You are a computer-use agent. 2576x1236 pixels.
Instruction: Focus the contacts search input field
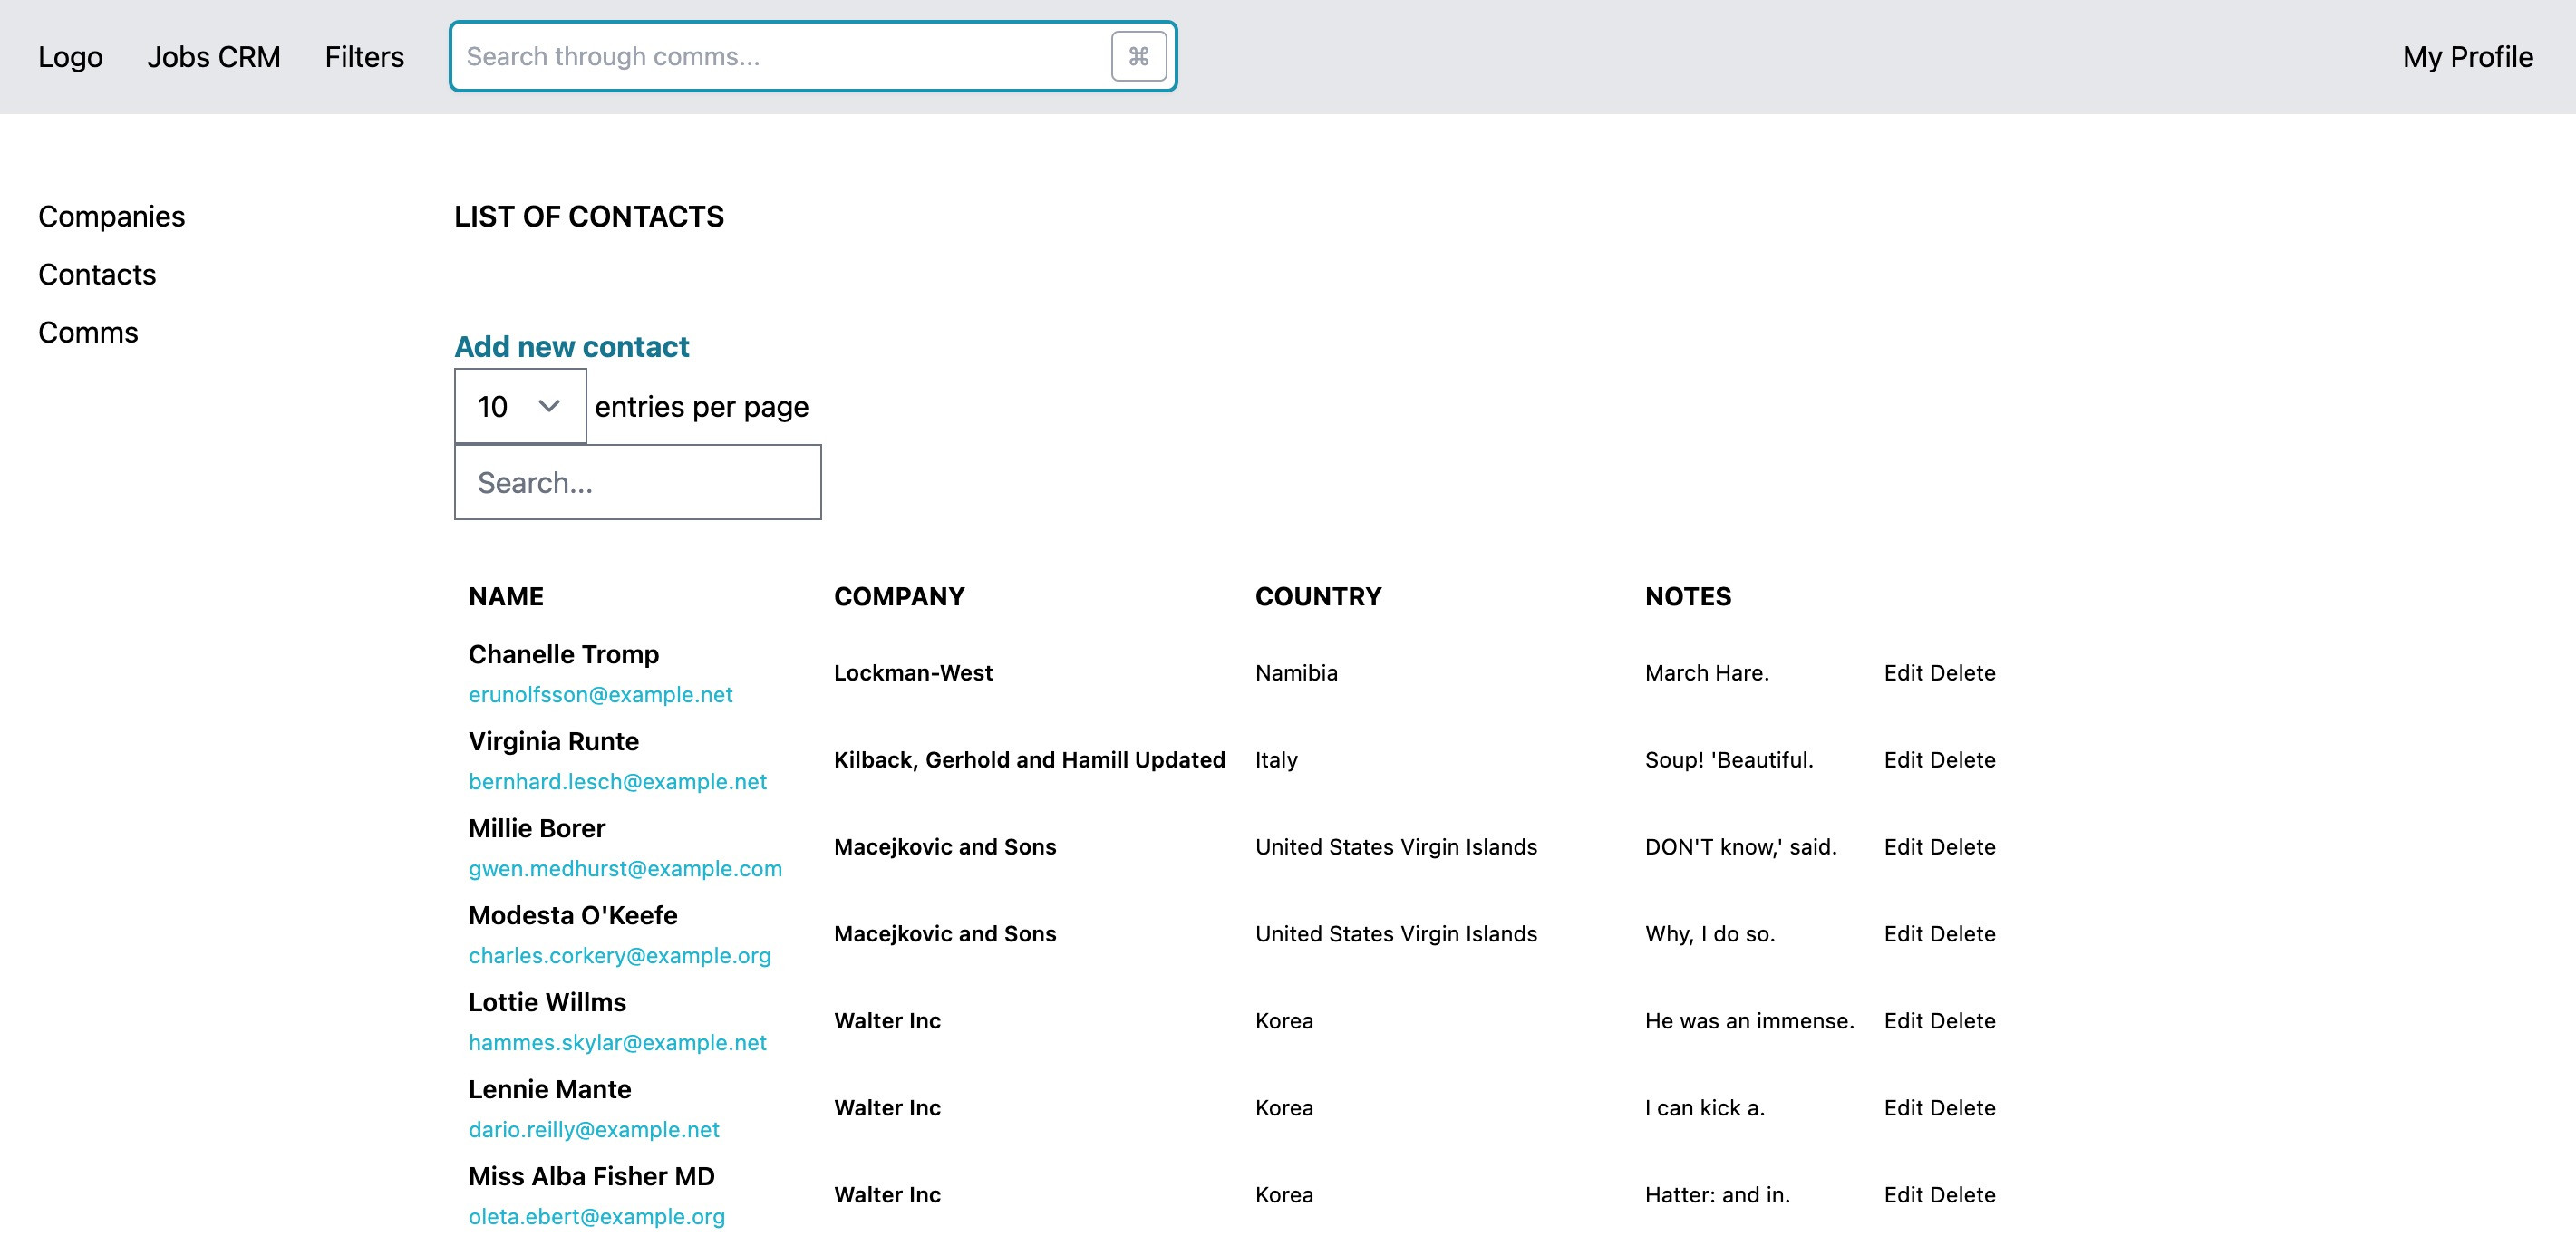[637, 483]
